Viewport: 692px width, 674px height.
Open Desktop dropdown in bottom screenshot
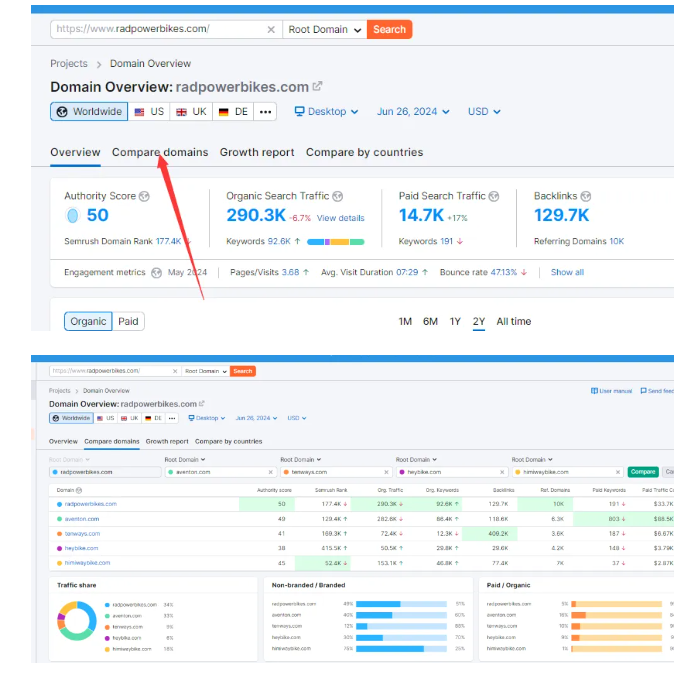(x=207, y=418)
